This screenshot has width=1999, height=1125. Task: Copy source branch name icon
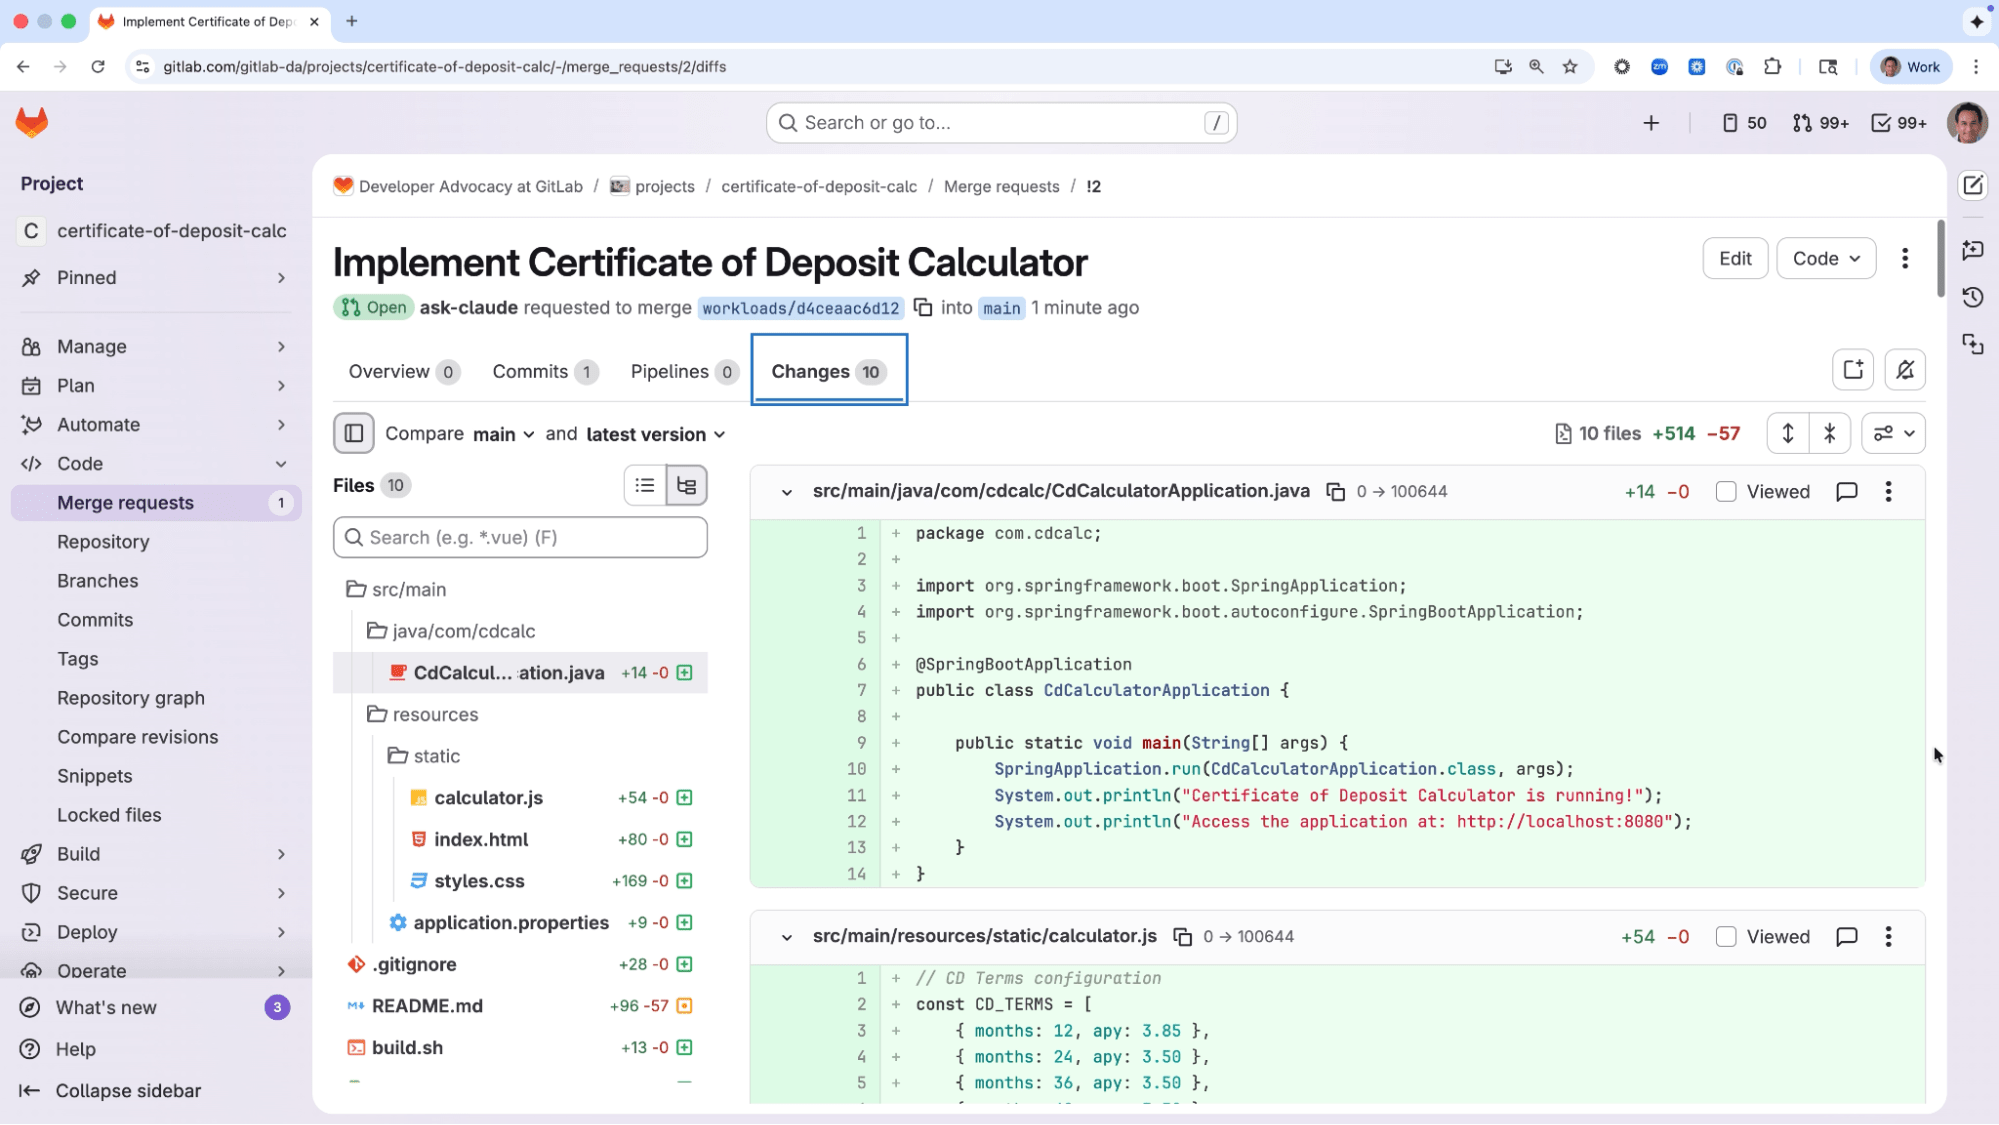click(923, 308)
